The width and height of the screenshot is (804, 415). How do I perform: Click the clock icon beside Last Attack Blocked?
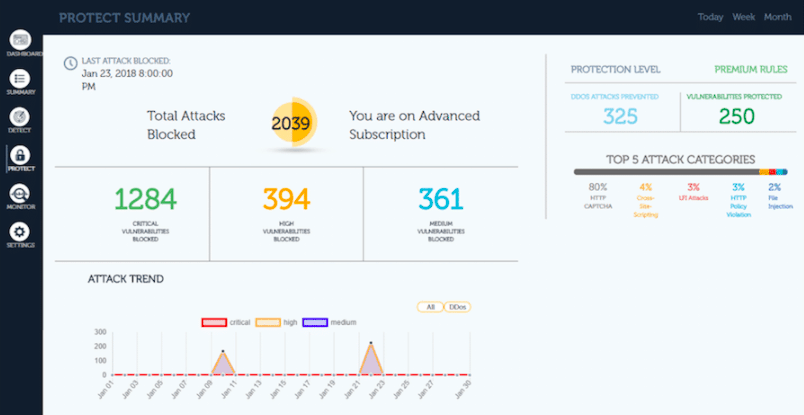69,63
